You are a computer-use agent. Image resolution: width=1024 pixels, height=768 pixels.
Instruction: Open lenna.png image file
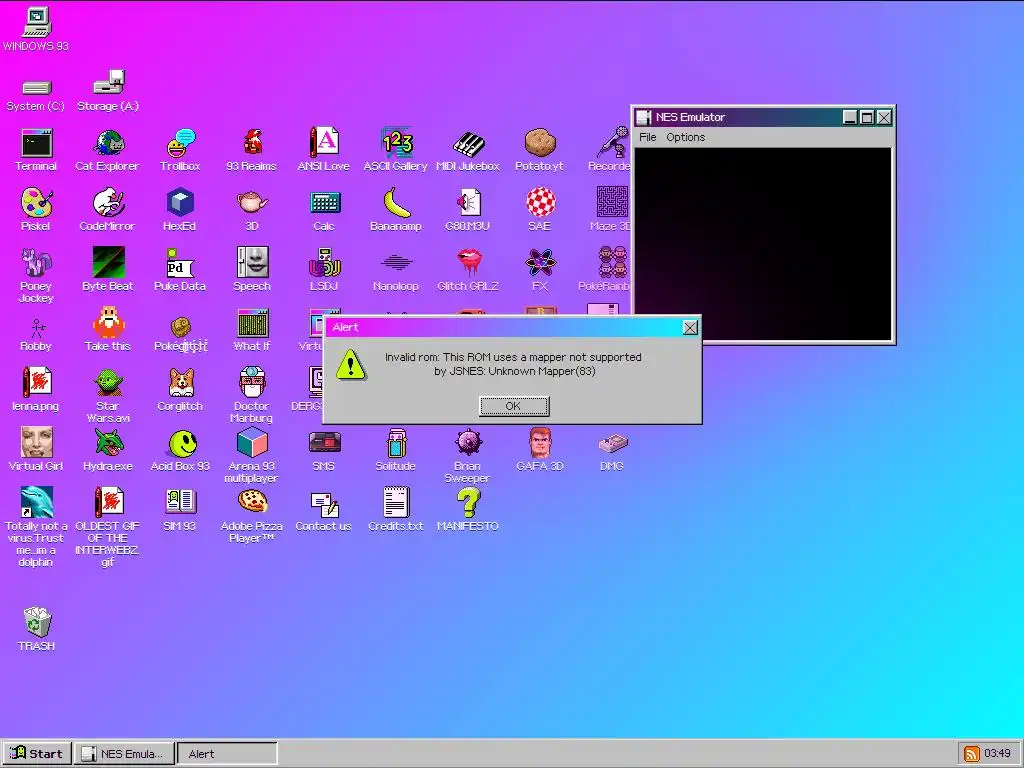(x=36, y=383)
